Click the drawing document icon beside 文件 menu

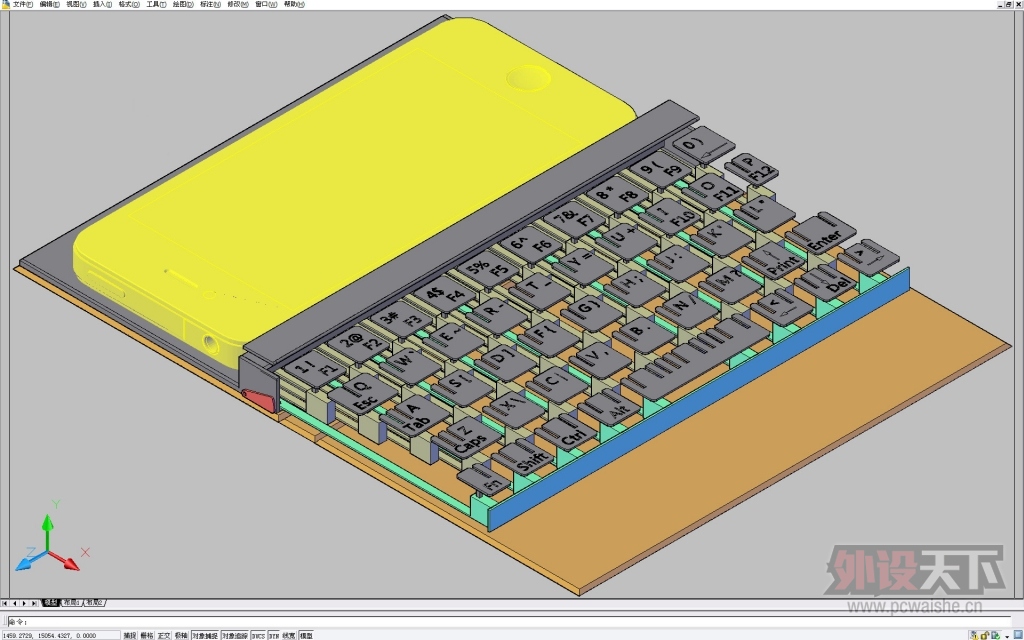coord(6,4)
